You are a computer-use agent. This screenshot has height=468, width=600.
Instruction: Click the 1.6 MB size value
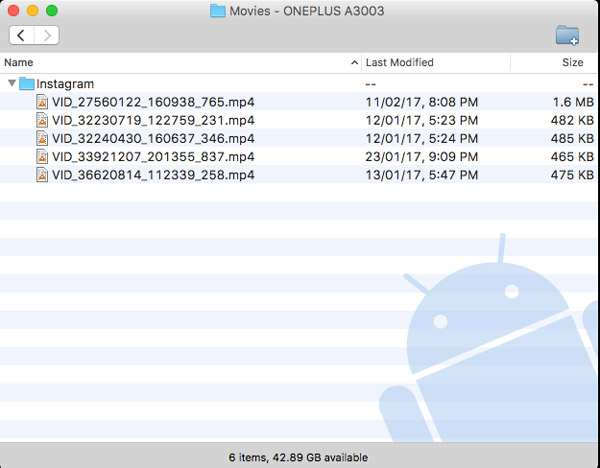(573, 102)
